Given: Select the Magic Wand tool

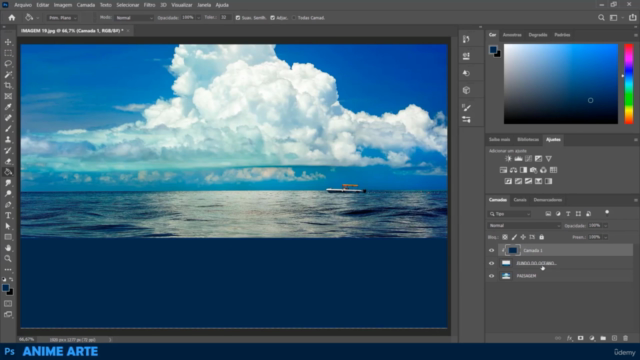Looking at the screenshot, I should click(8, 75).
